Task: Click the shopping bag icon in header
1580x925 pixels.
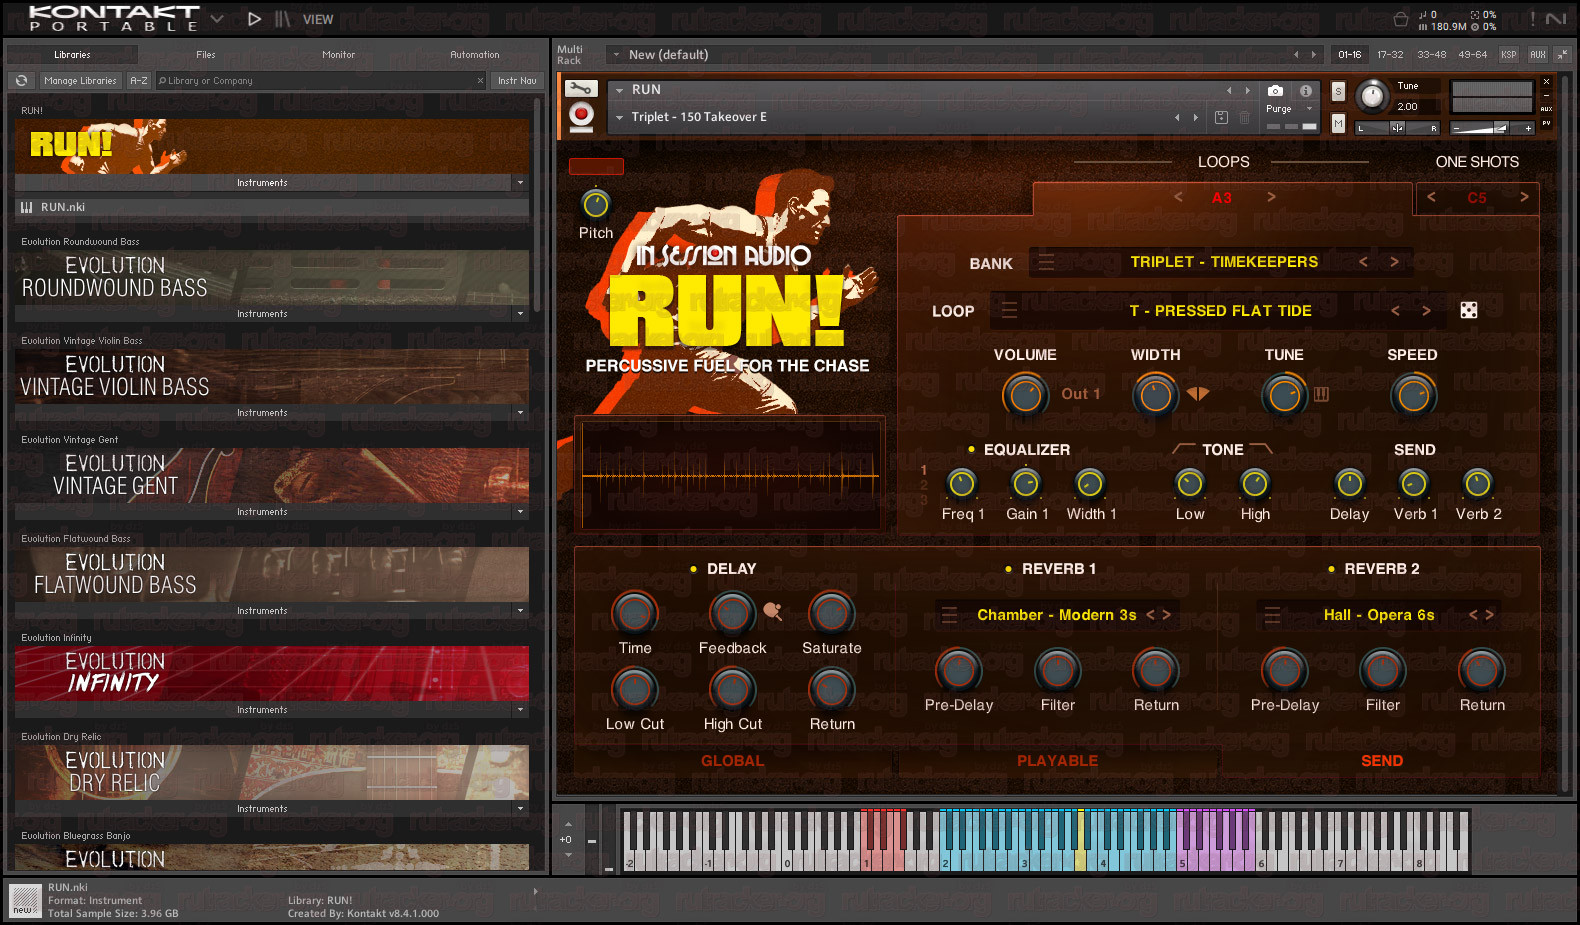Action: (x=1400, y=19)
